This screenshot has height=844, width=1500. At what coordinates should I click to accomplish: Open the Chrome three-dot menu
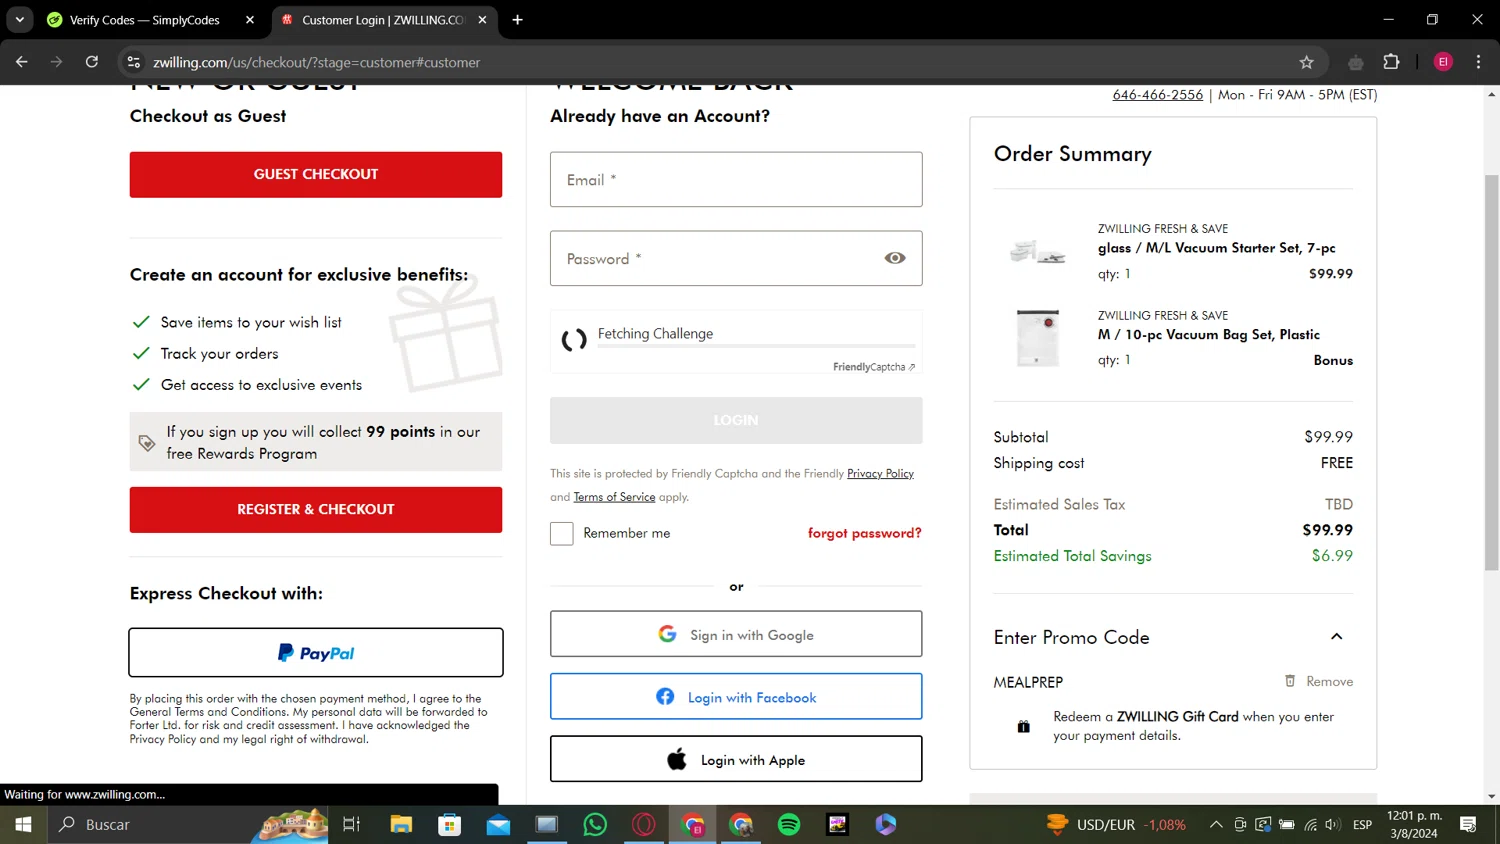point(1478,62)
